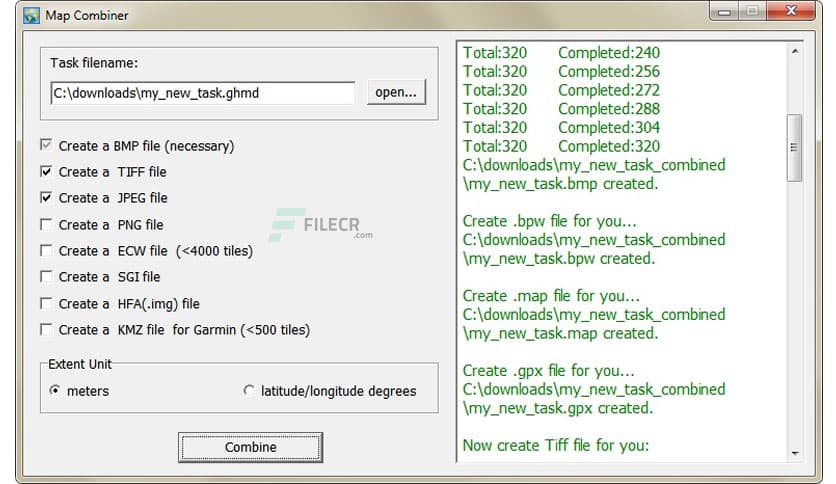This screenshot has height=484, width=836.
Task: Click the open... button
Action: pyautogui.click(x=396, y=92)
